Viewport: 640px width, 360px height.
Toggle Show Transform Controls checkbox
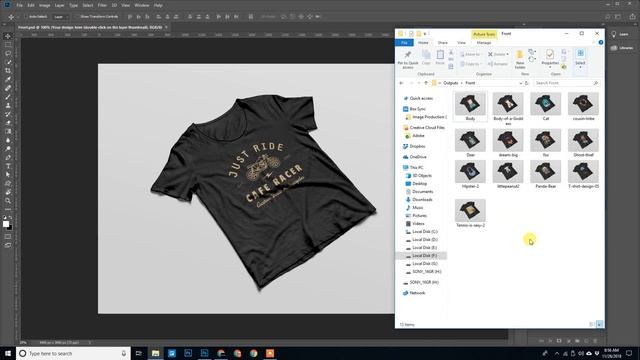click(76, 17)
